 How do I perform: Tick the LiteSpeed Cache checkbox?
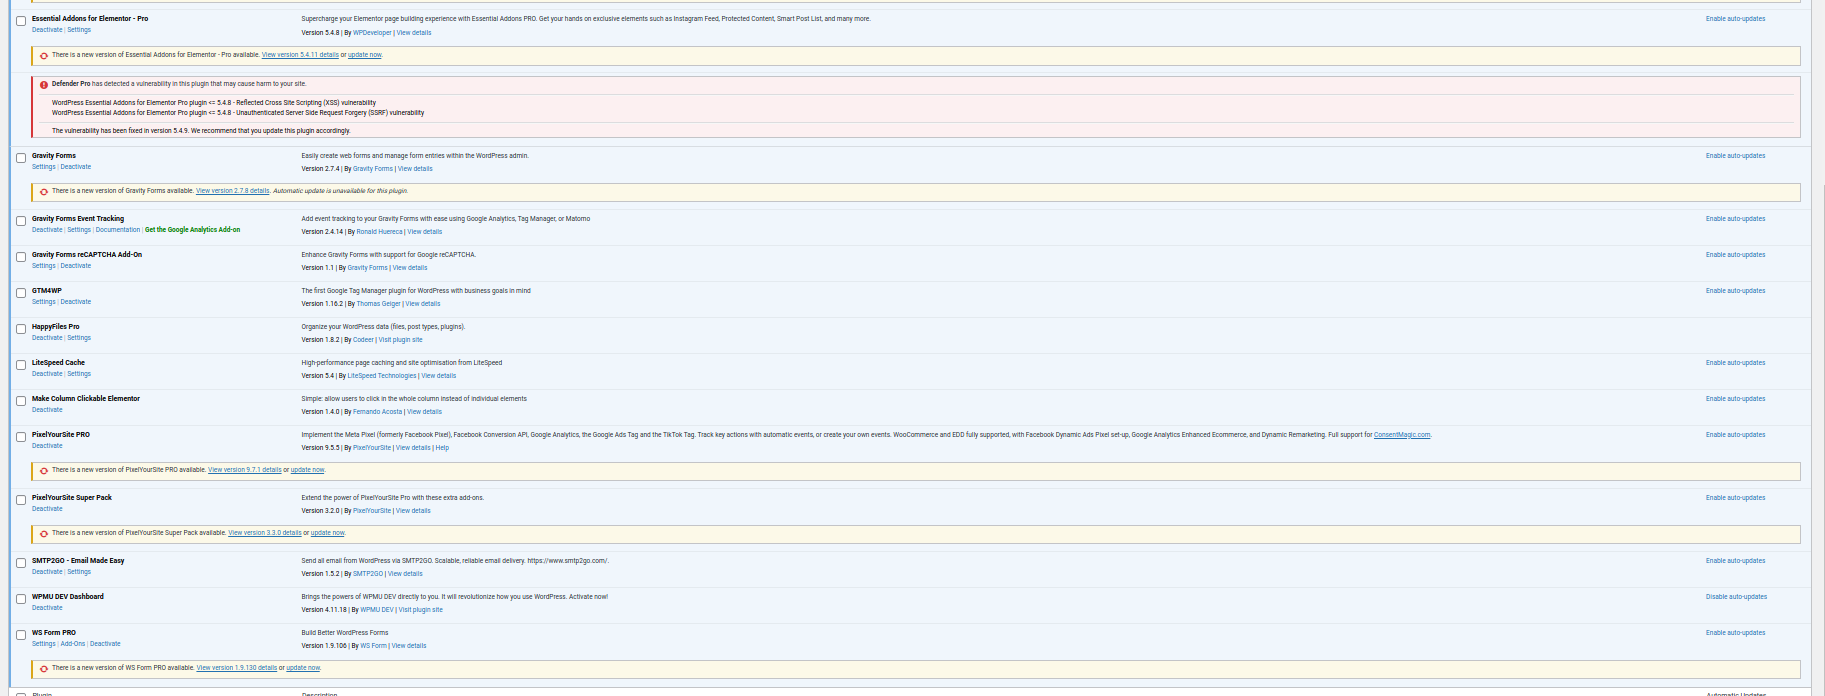(x=21, y=365)
